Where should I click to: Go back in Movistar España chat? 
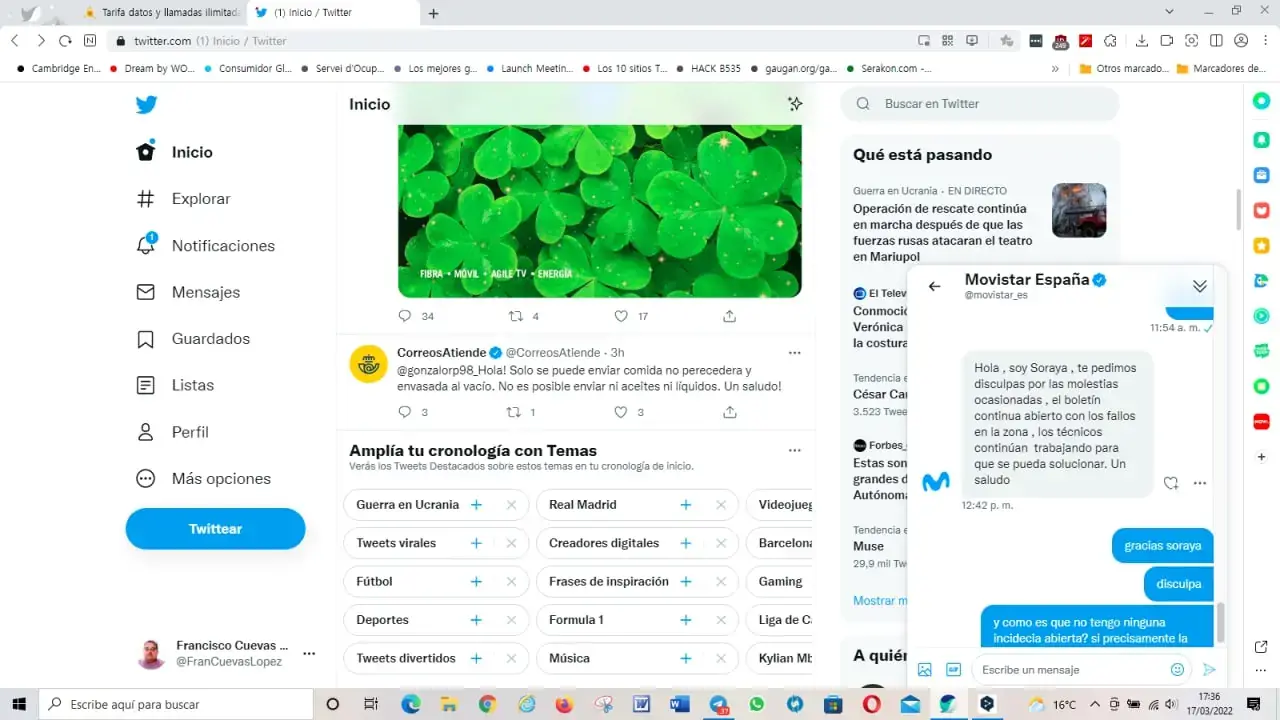coord(935,286)
